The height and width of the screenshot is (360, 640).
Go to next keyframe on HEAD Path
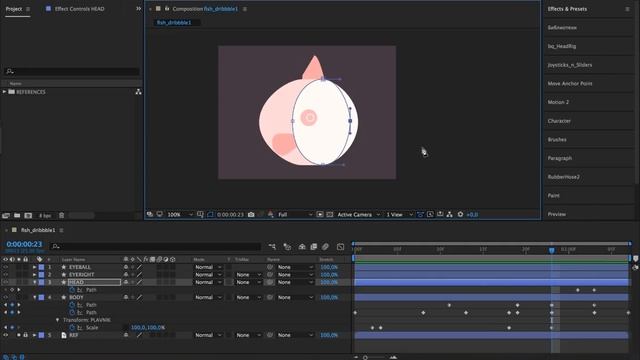[19, 290]
